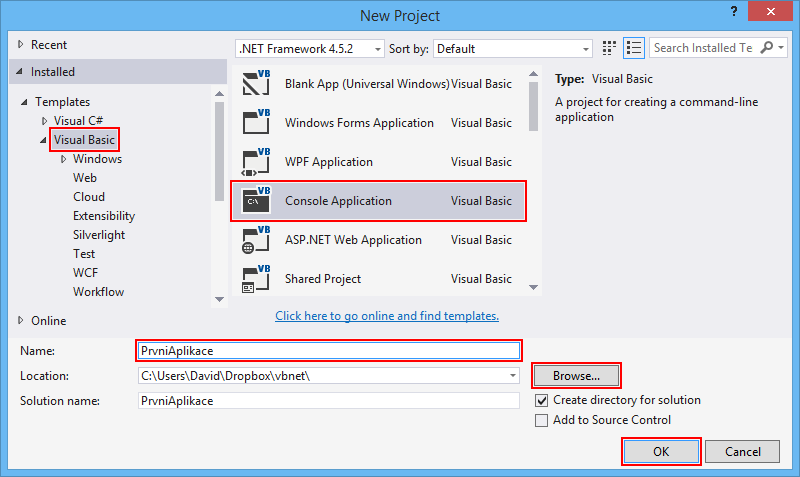
Task: Click the Templates tree label
Action: pos(62,102)
